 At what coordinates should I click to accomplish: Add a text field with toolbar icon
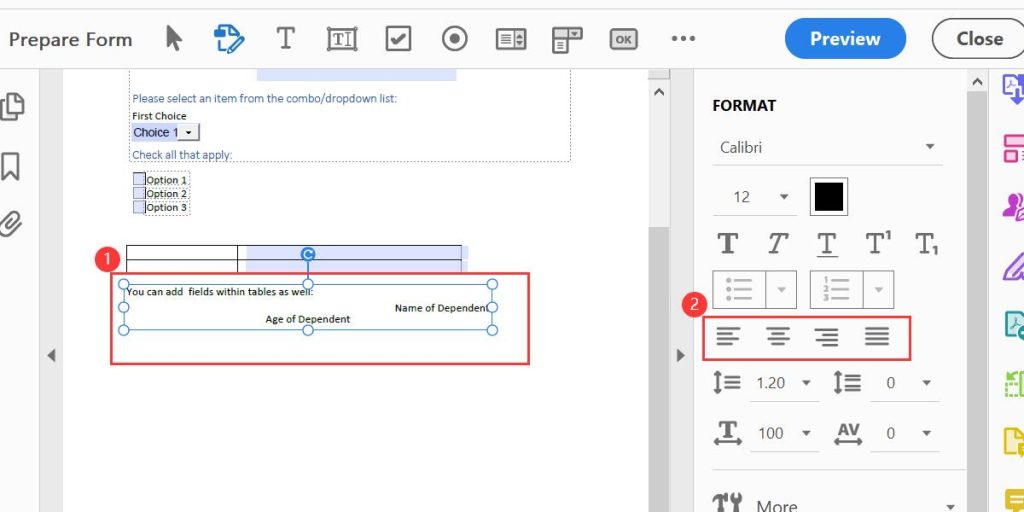click(342, 39)
